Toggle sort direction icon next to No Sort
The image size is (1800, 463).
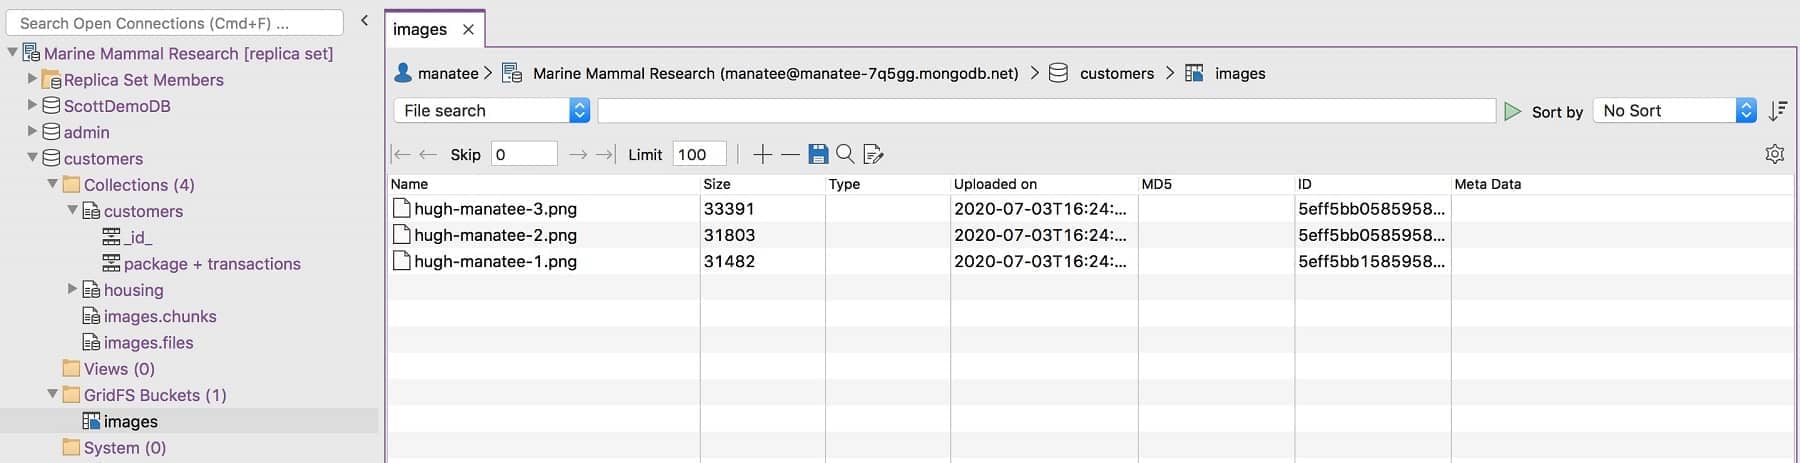[x=1777, y=111]
